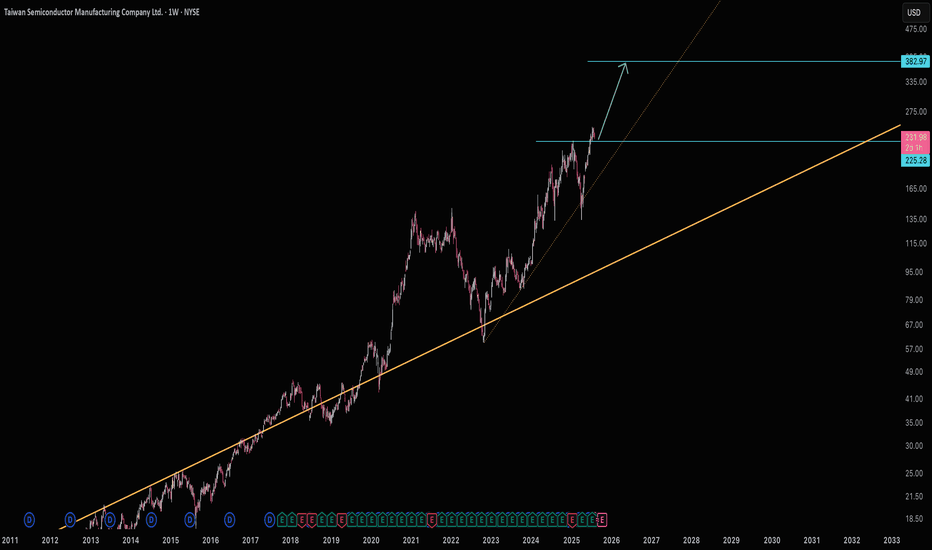Click the pink upcoming earnings E marker
Viewport: 932px width, 550px height.
[602, 520]
